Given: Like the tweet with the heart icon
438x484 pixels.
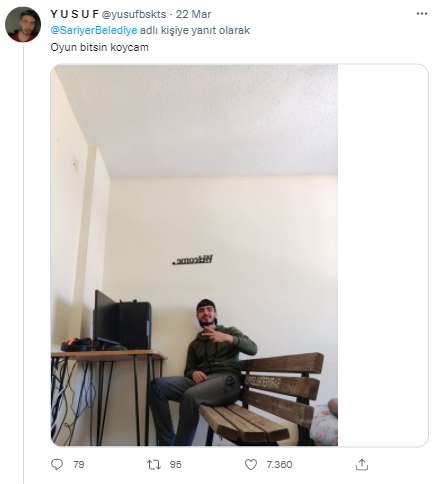Looking at the screenshot, I should (251, 464).
